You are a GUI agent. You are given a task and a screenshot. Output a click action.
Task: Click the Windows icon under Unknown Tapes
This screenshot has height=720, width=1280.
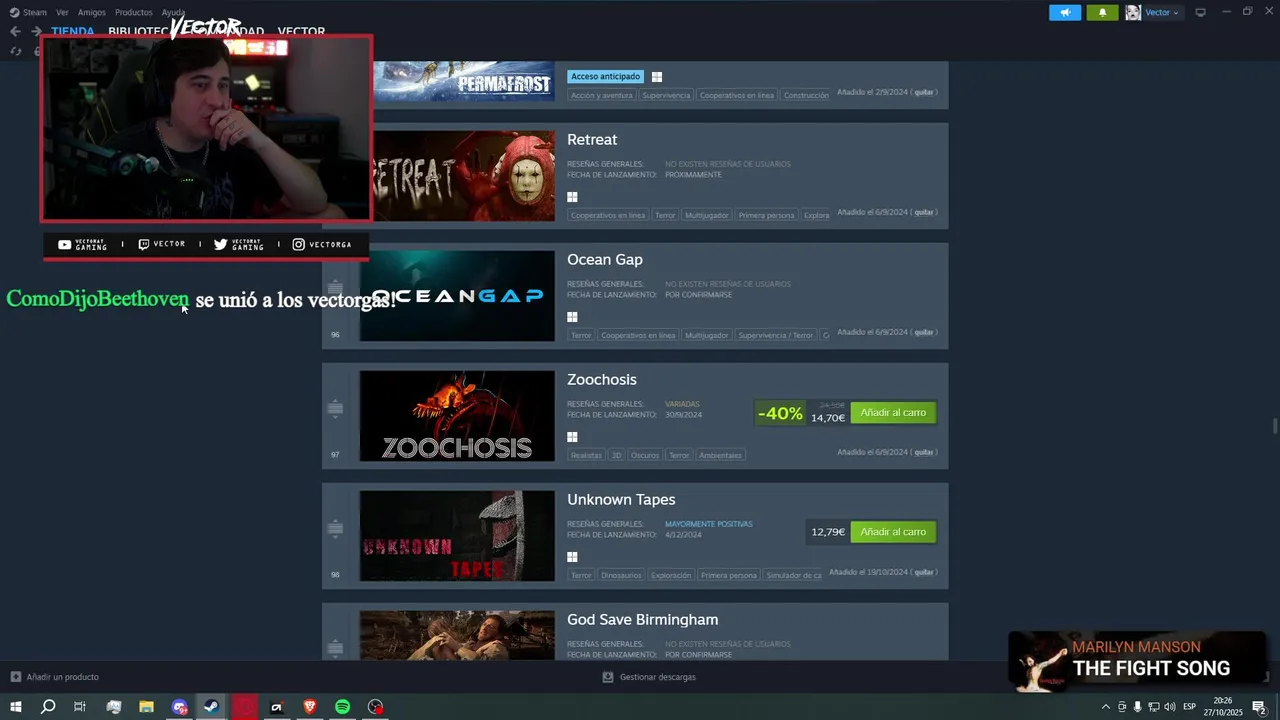[572, 557]
